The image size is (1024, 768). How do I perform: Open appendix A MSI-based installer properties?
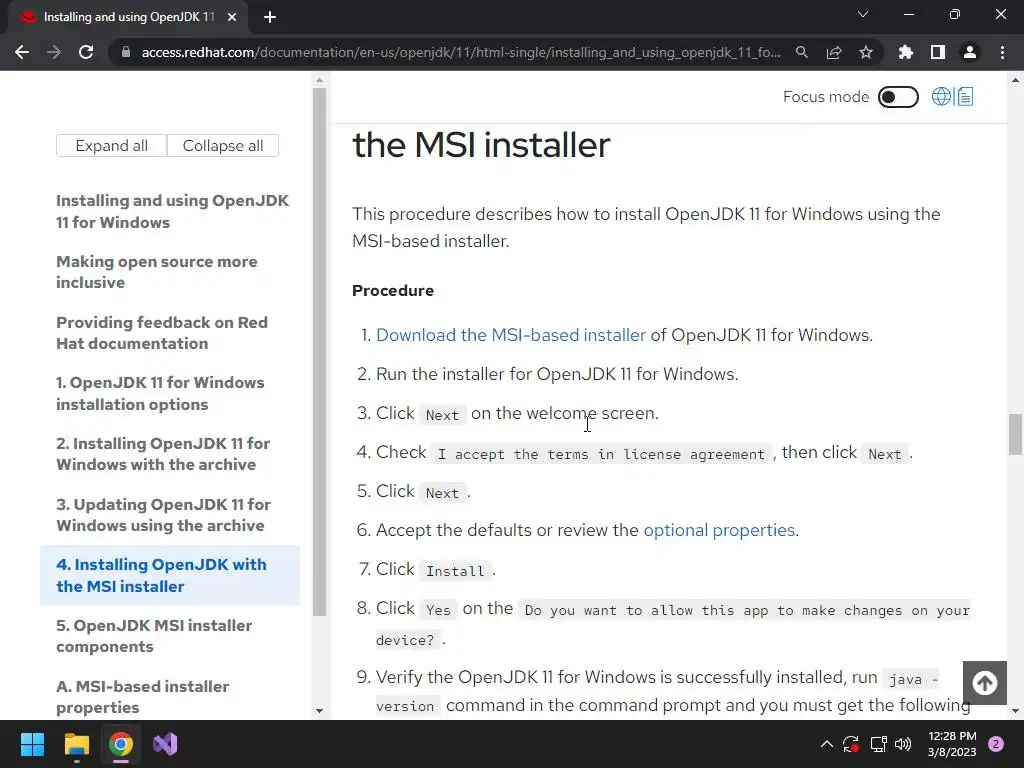tap(142, 697)
